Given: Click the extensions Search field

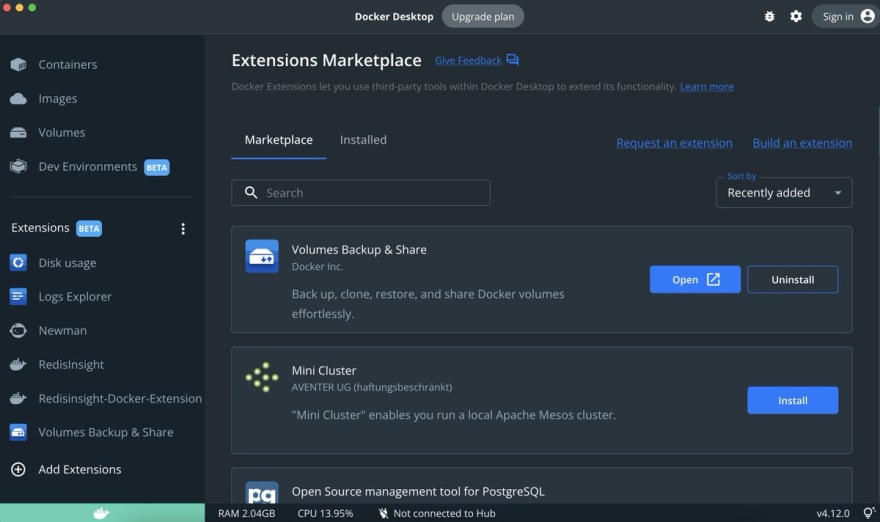Looking at the screenshot, I should pyautogui.click(x=360, y=193).
